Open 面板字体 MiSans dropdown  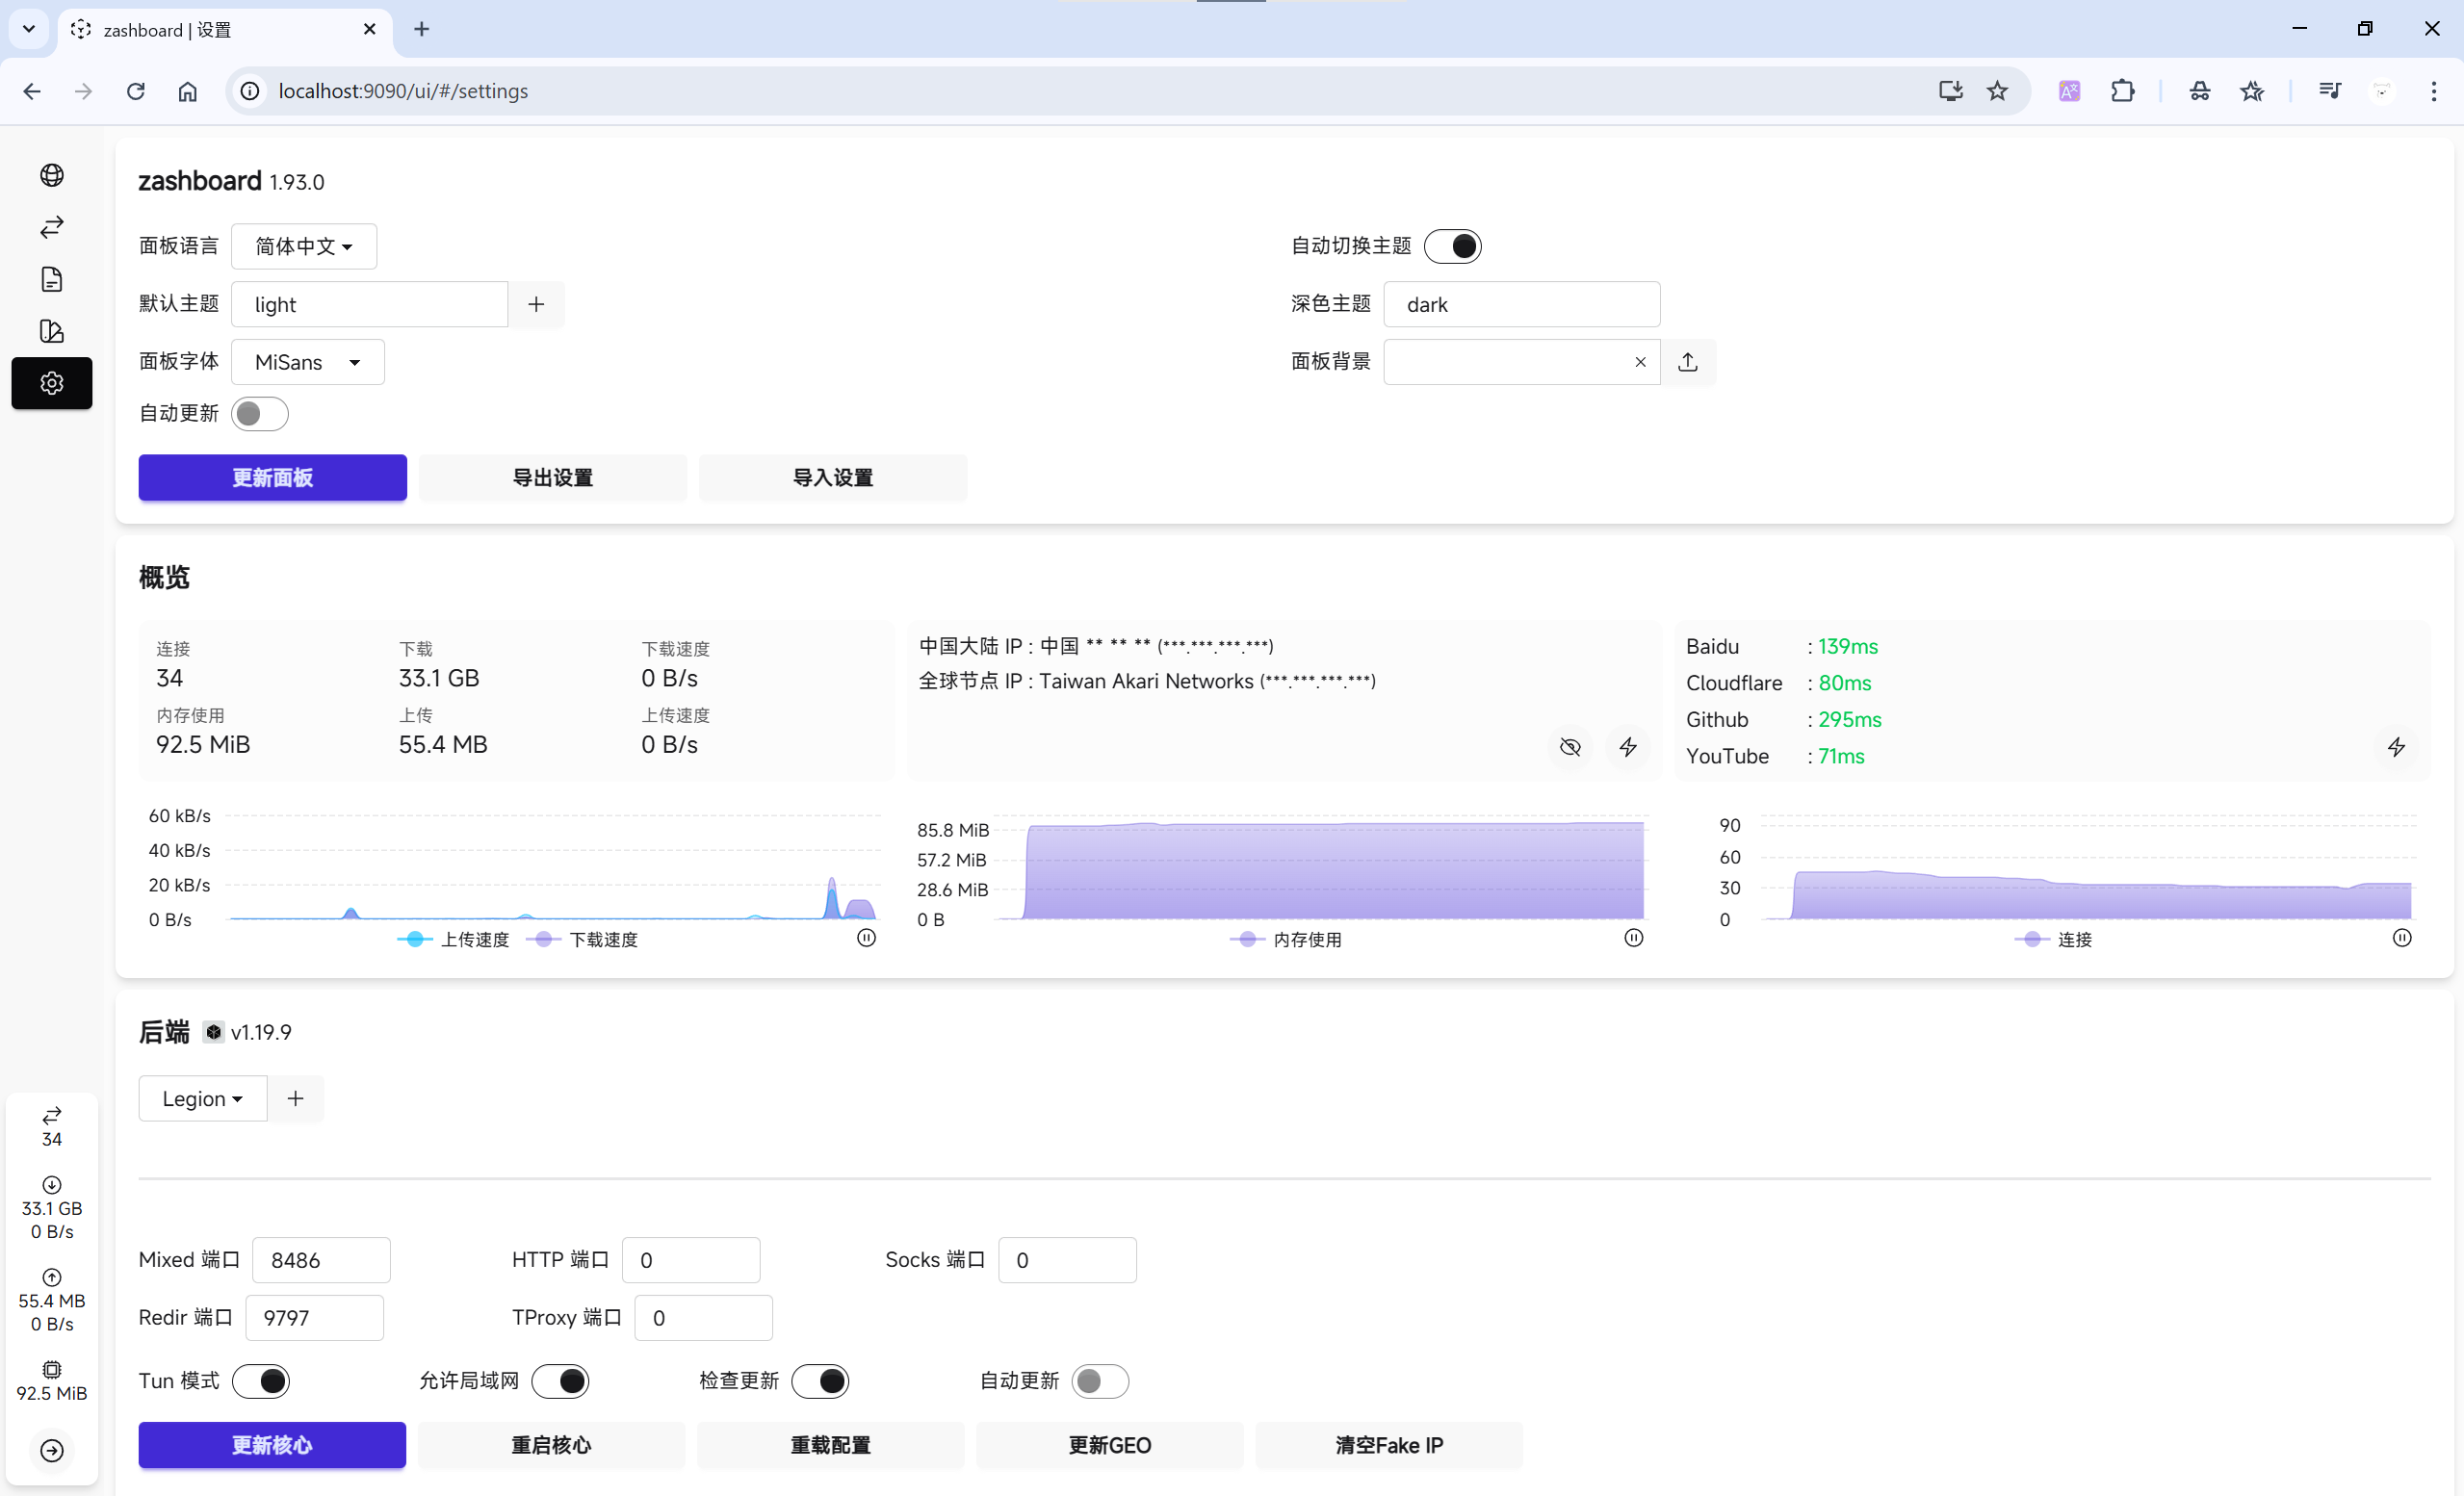[308, 362]
